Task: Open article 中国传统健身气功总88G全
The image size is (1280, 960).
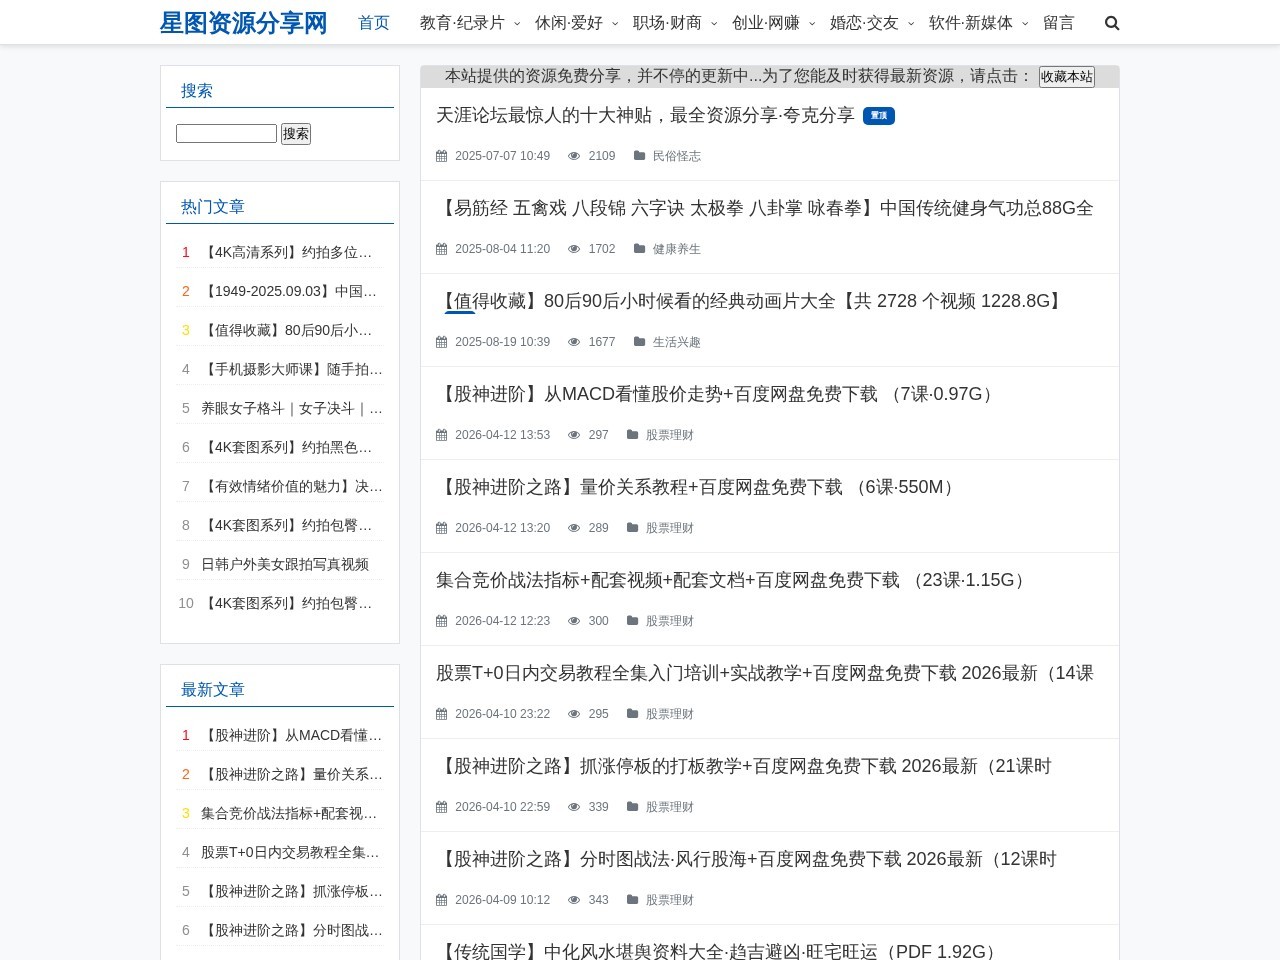Action: pyautogui.click(x=765, y=208)
